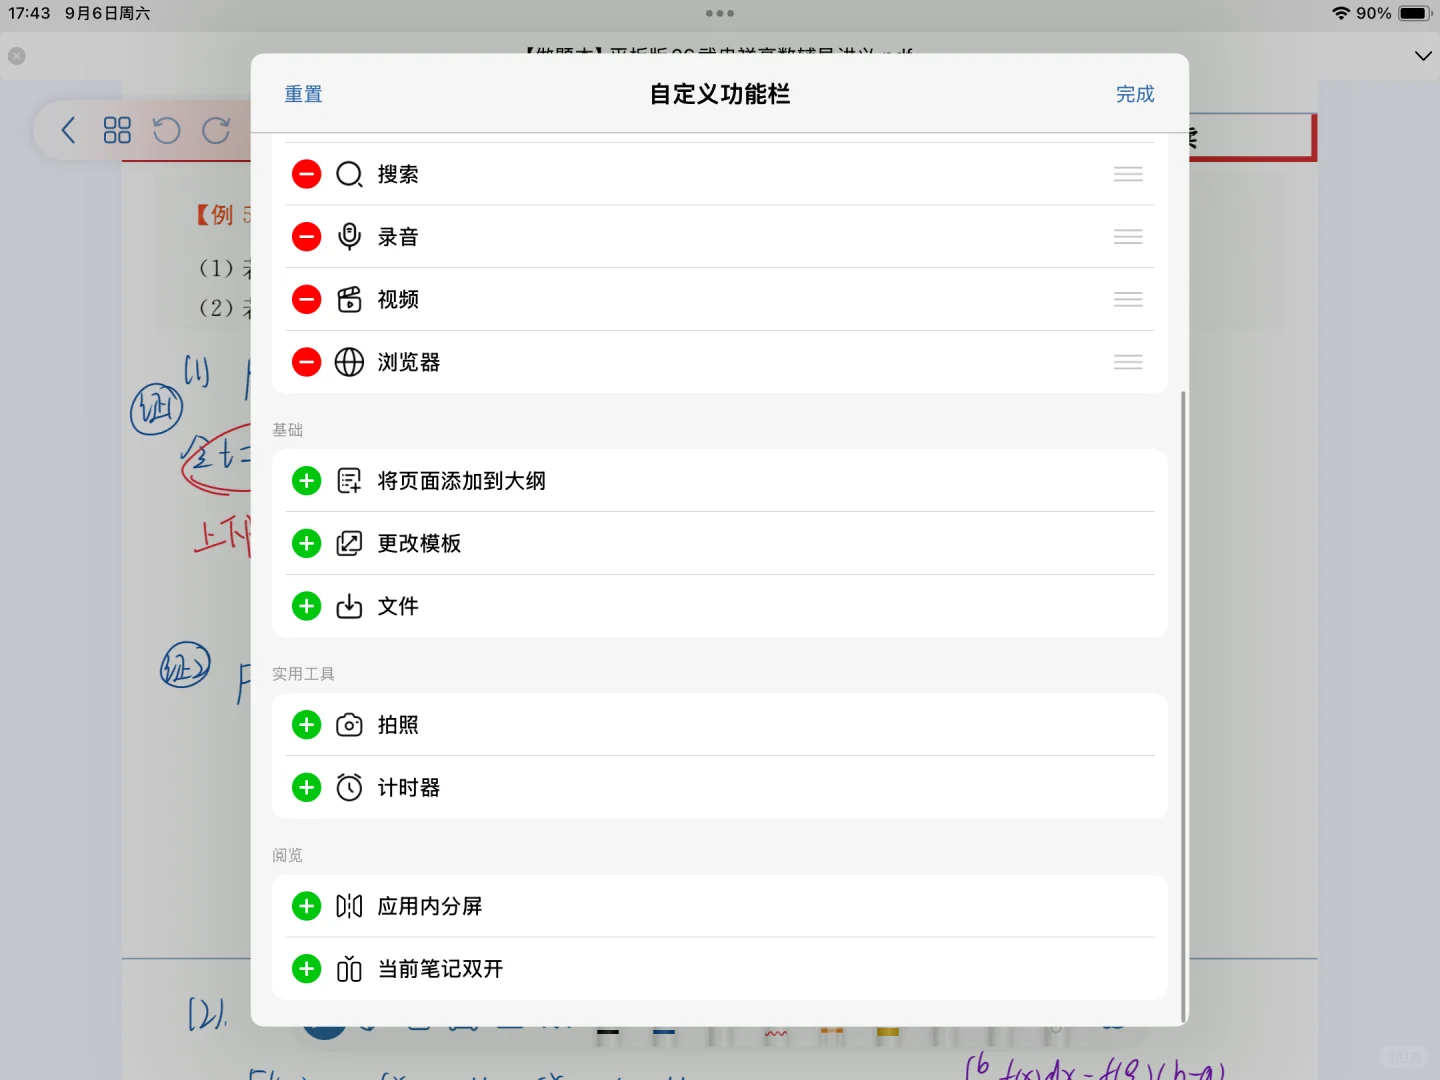This screenshot has height=1080, width=1440.
Task: Tap the Wi-Fi icon in status bar
Action: (1341, 13)
